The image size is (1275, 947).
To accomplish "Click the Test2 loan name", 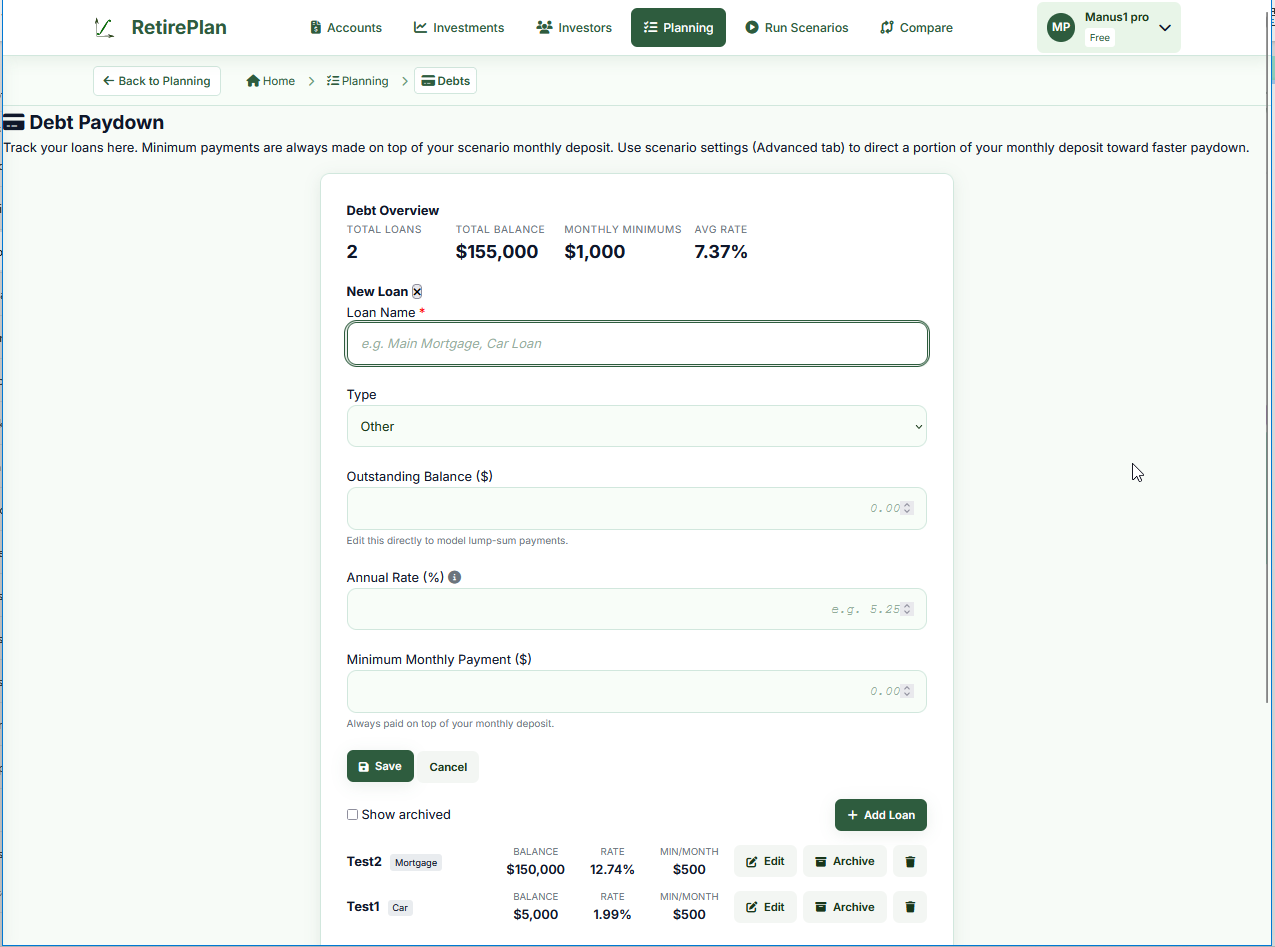I will click(x=364, y=861).
